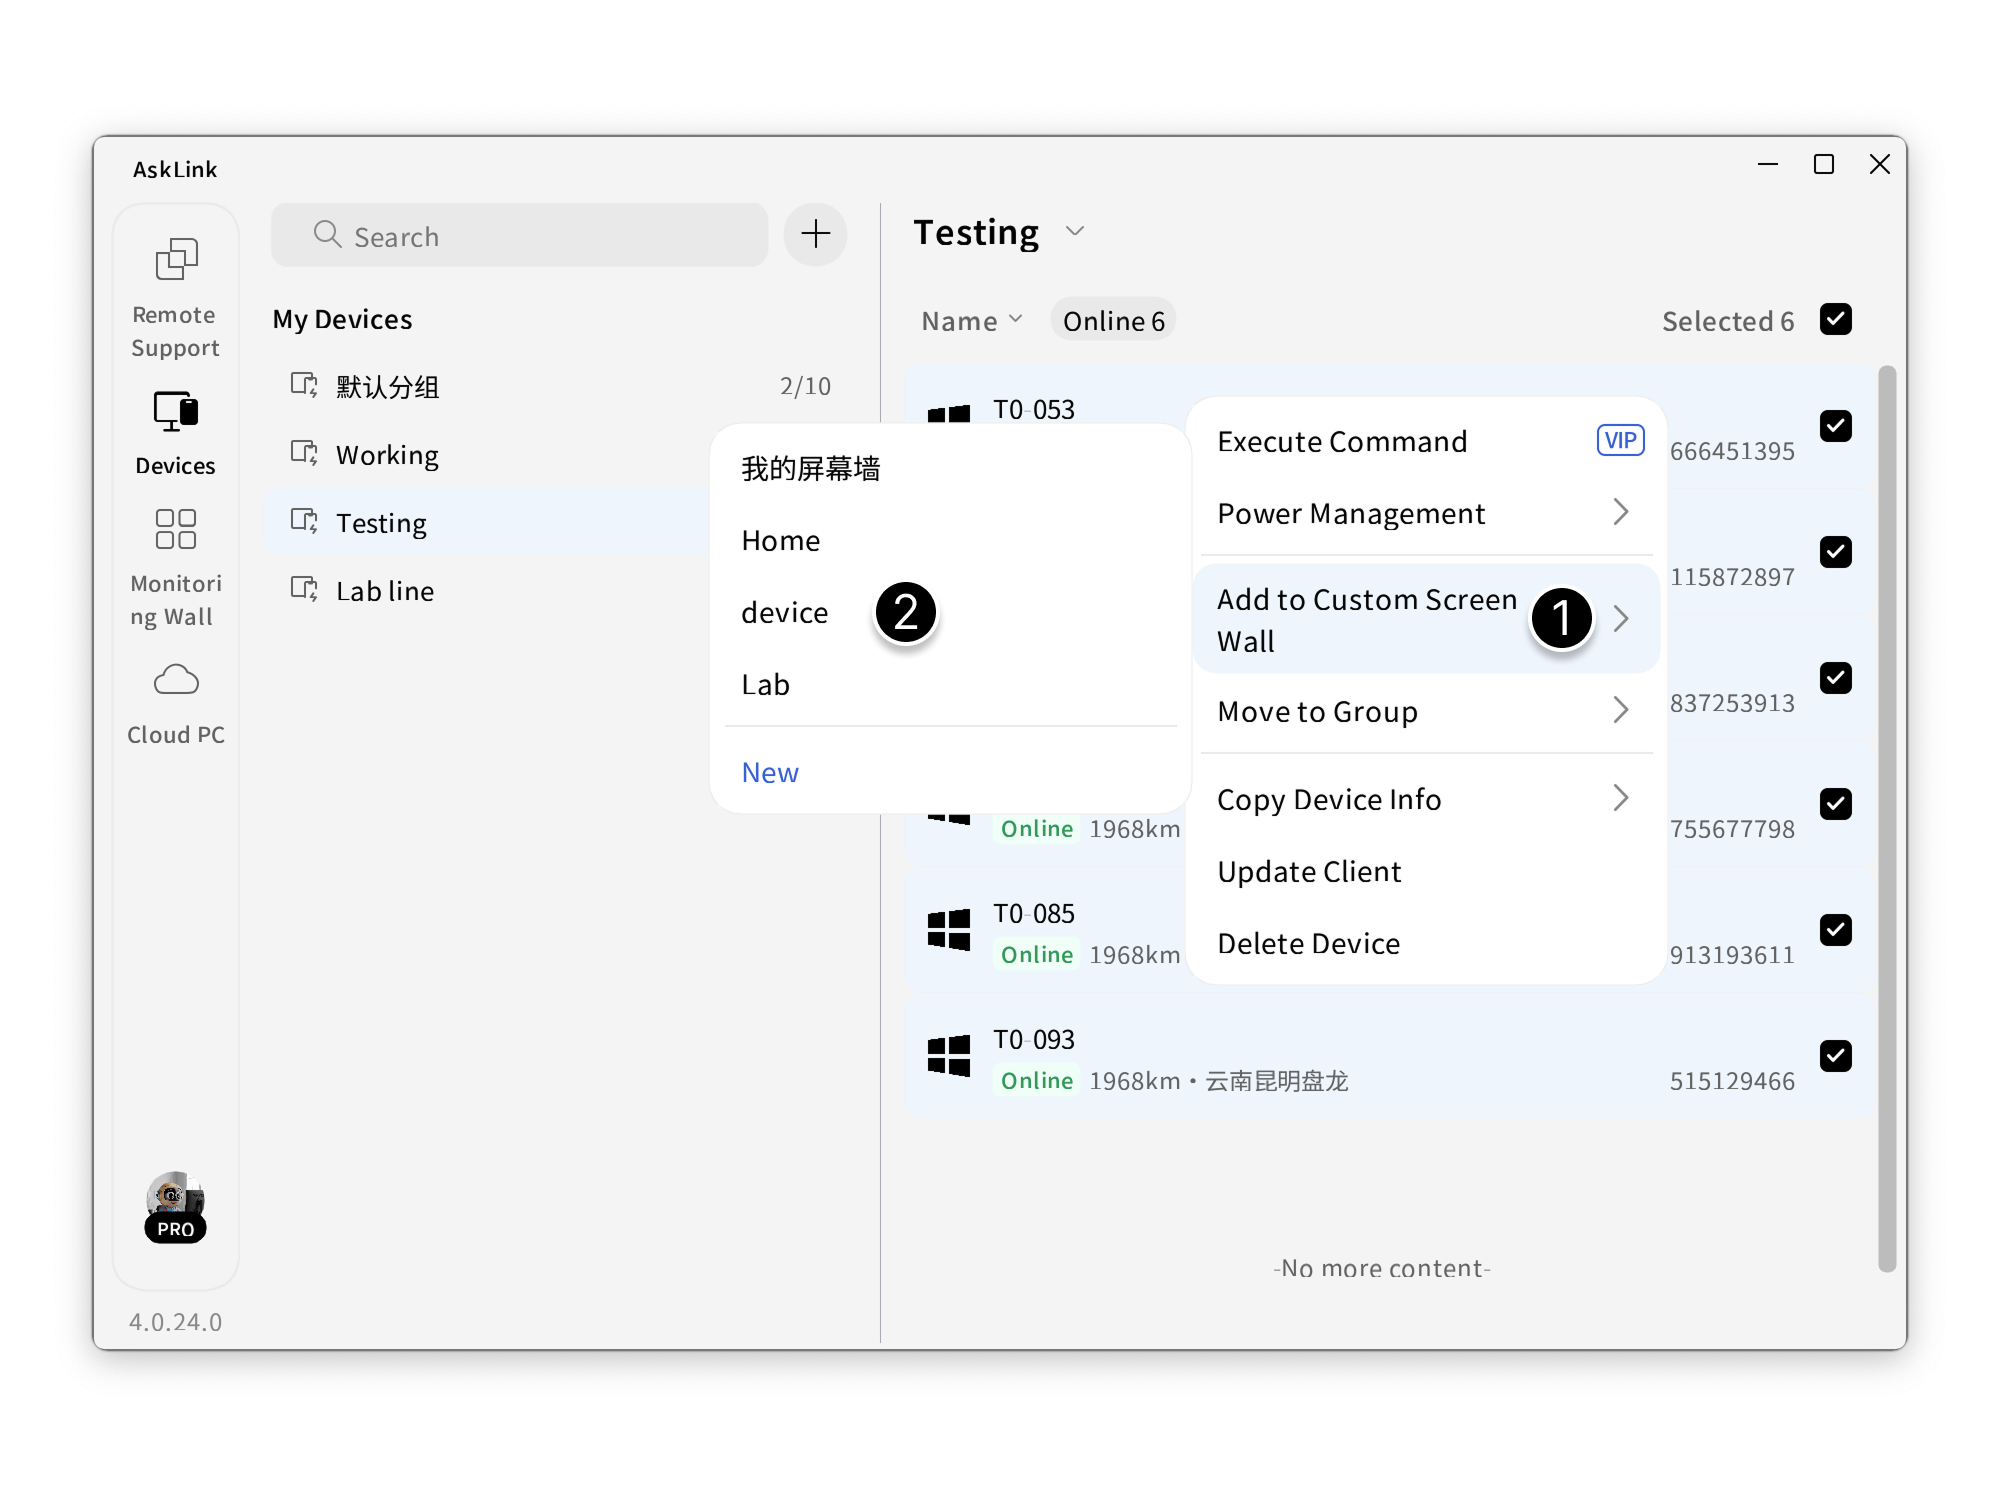Click Windows logo icon of T0-093
The image size is (2000, 1500).
point(948,1056)
